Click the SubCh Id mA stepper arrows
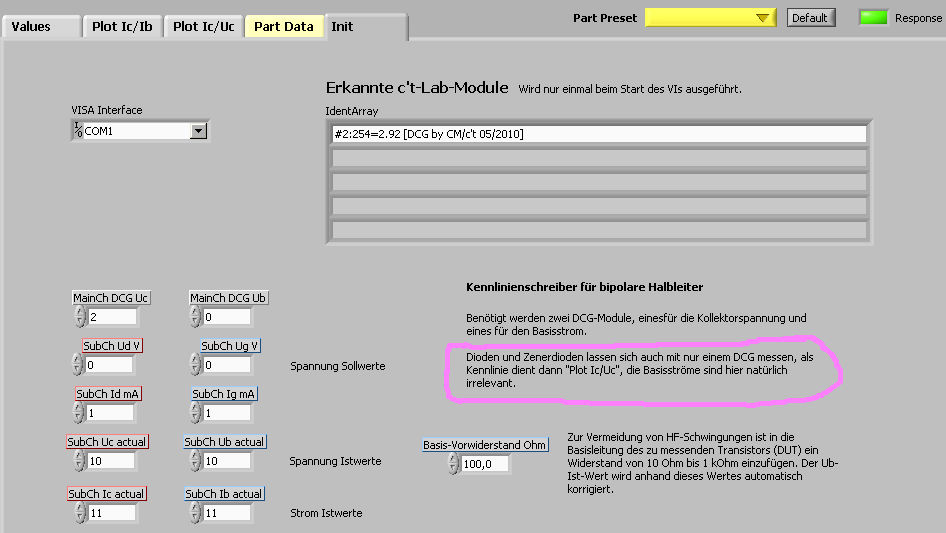Screen dimensions: 946x533 click(78, 413)
